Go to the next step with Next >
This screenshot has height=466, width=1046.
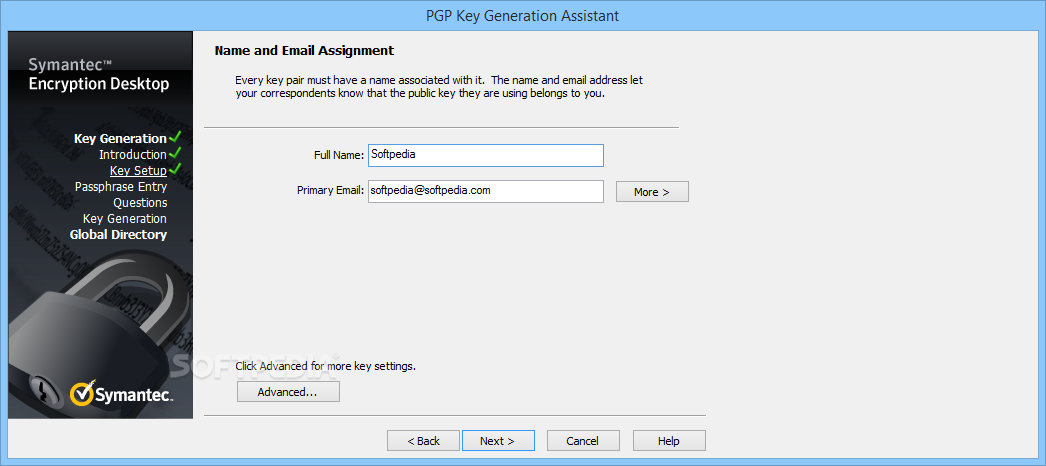pyautogui.click(x=498, y=441)
